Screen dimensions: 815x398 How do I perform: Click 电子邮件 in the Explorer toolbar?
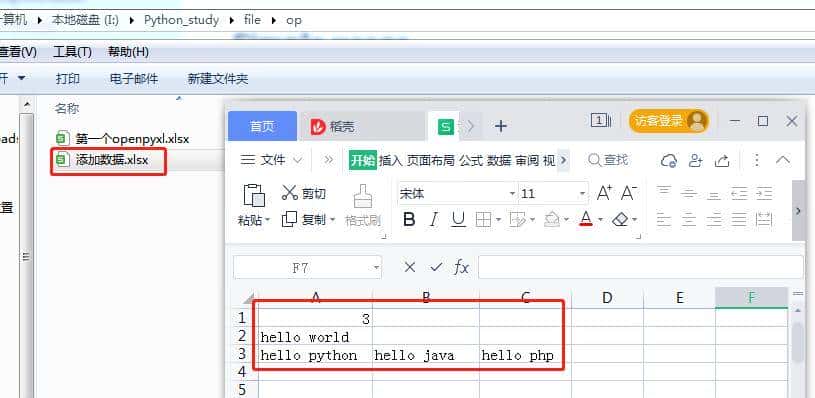pyautogui.click(x=134, y=79)
